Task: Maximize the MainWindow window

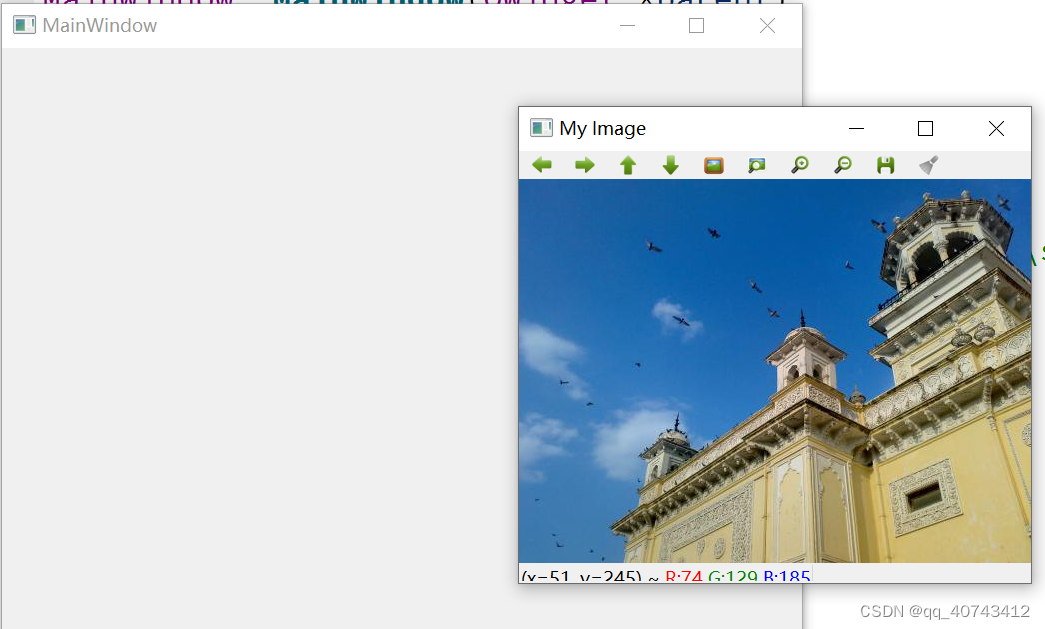Action: click(696, 25)
